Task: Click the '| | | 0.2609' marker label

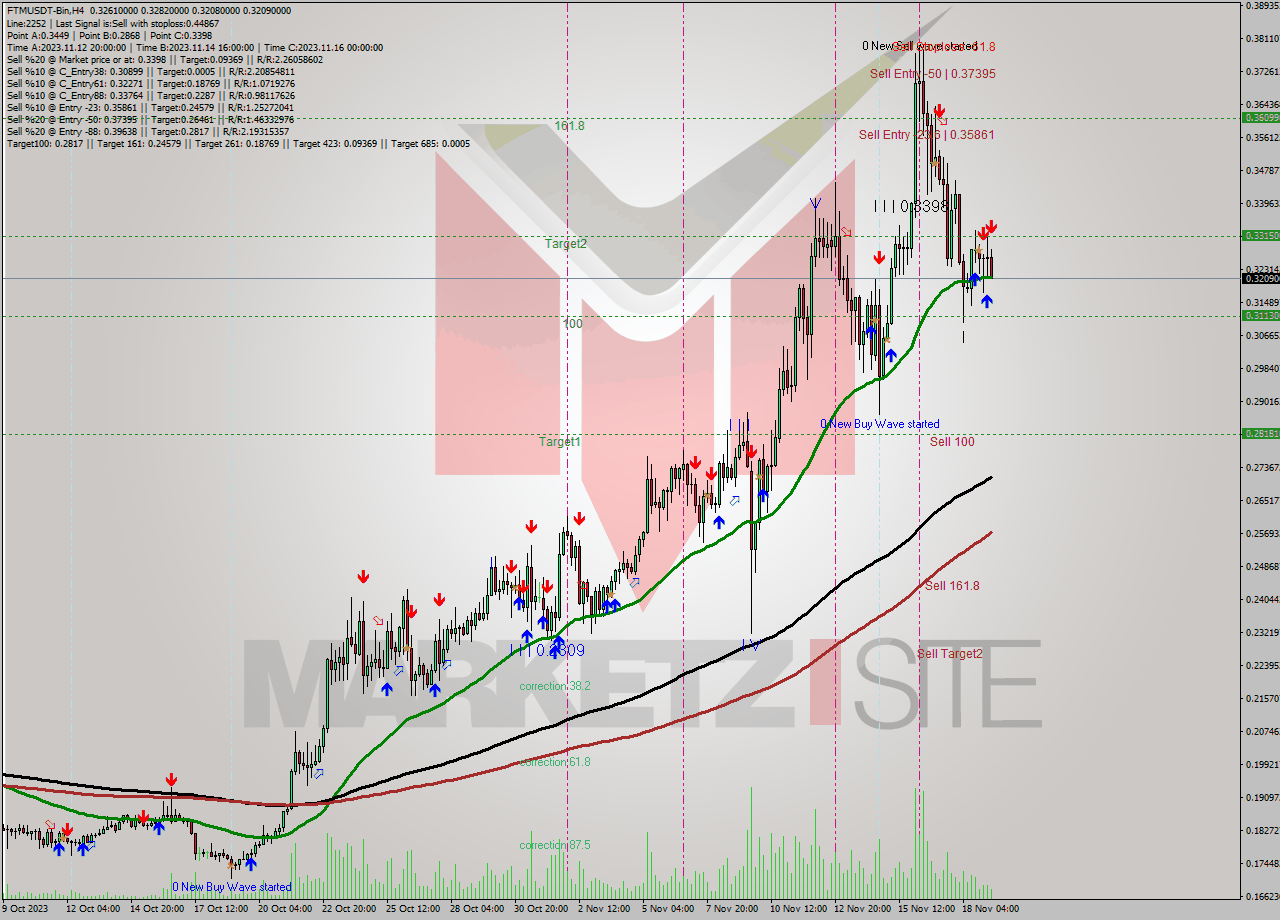Action: pos(548,650)
